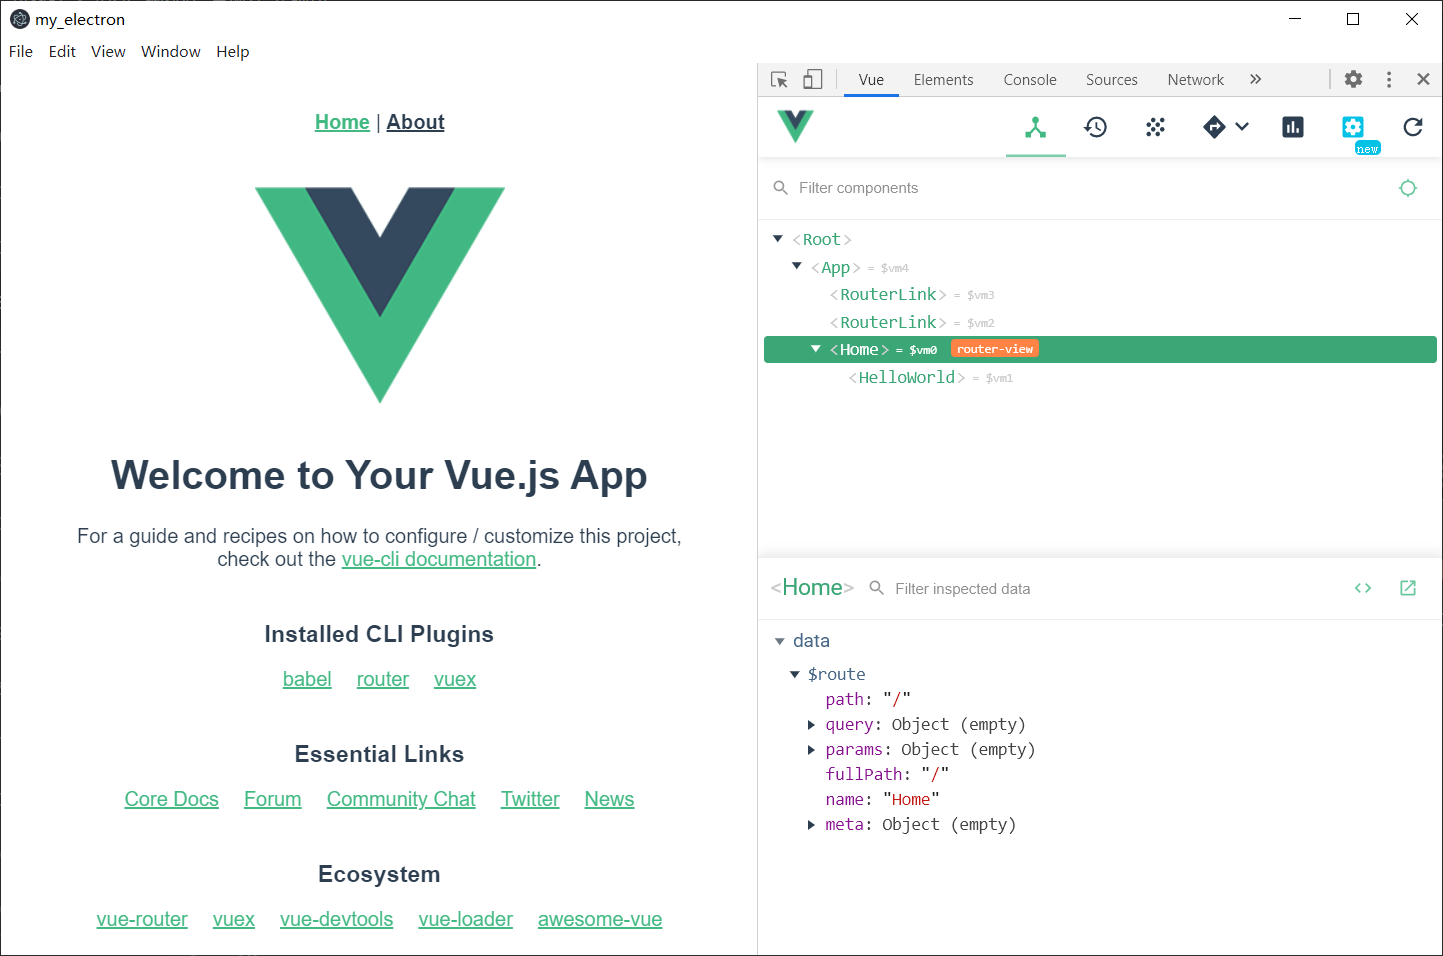Viewport: 1443px width, 956px height.
Task: Open the vue-devtools ecosystem link
Action: click(x=337, y=919)
